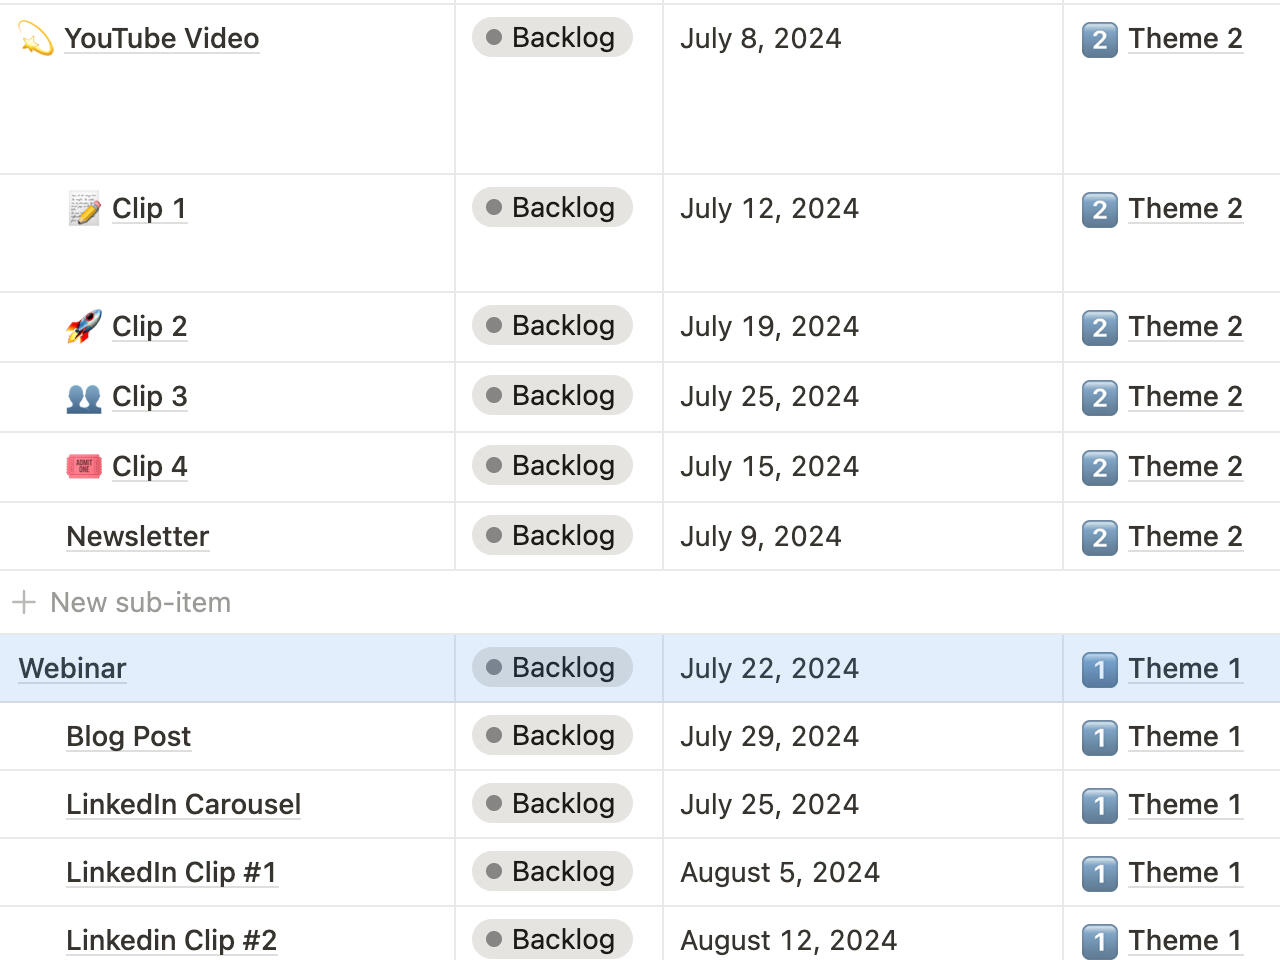The height and width of the screenshot is (960, 1280).
Task: Click the people silhouette icon beside Clip 3
Action: (x=84, y=397)
